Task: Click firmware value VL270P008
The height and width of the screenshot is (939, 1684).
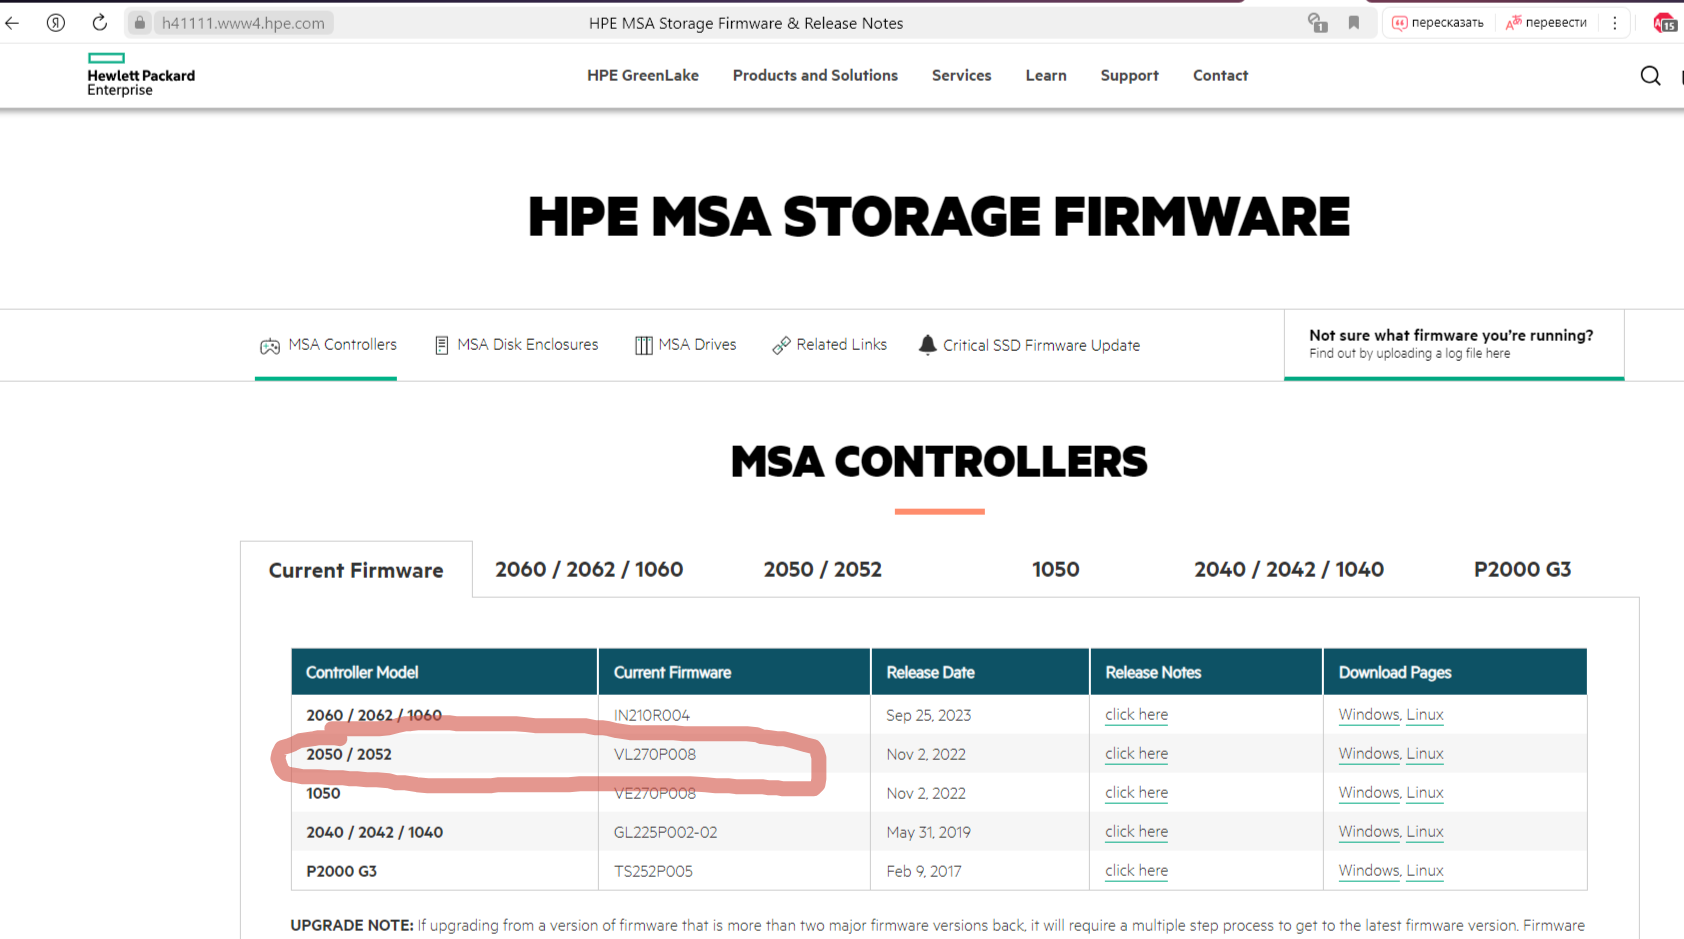Action: 655,754
